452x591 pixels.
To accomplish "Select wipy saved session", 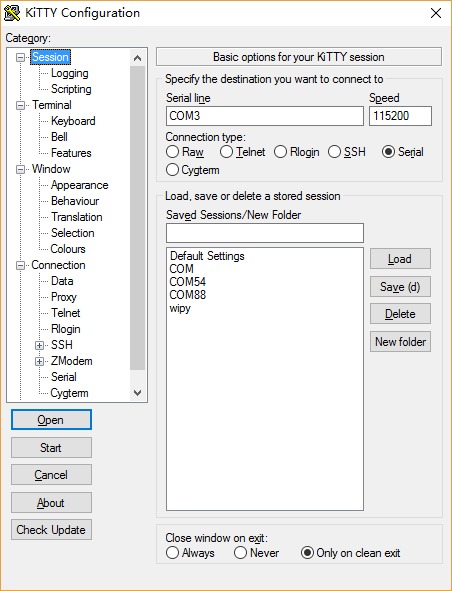I will click(180, 308).
